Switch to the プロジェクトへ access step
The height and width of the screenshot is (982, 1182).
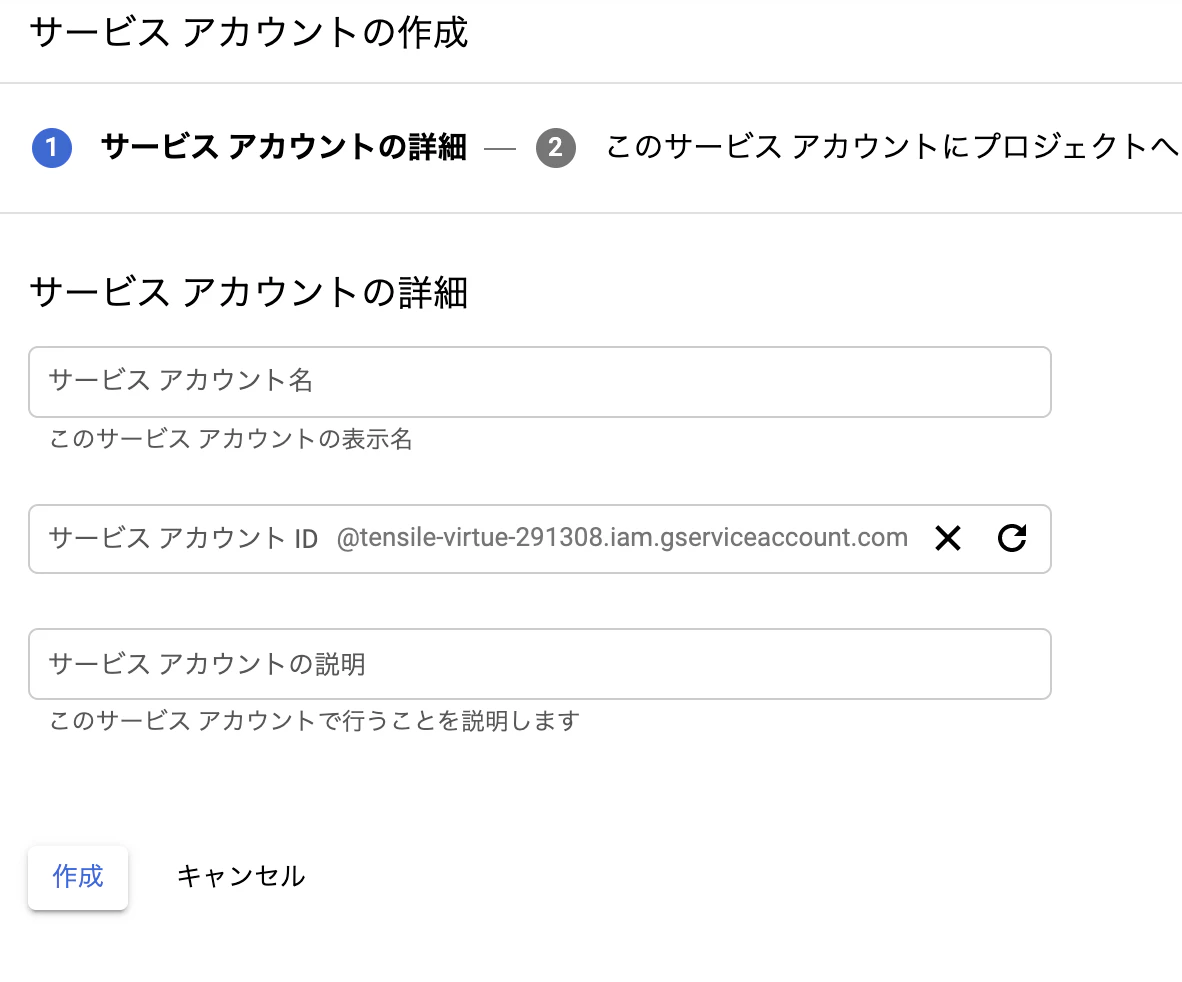click(890, 147)
